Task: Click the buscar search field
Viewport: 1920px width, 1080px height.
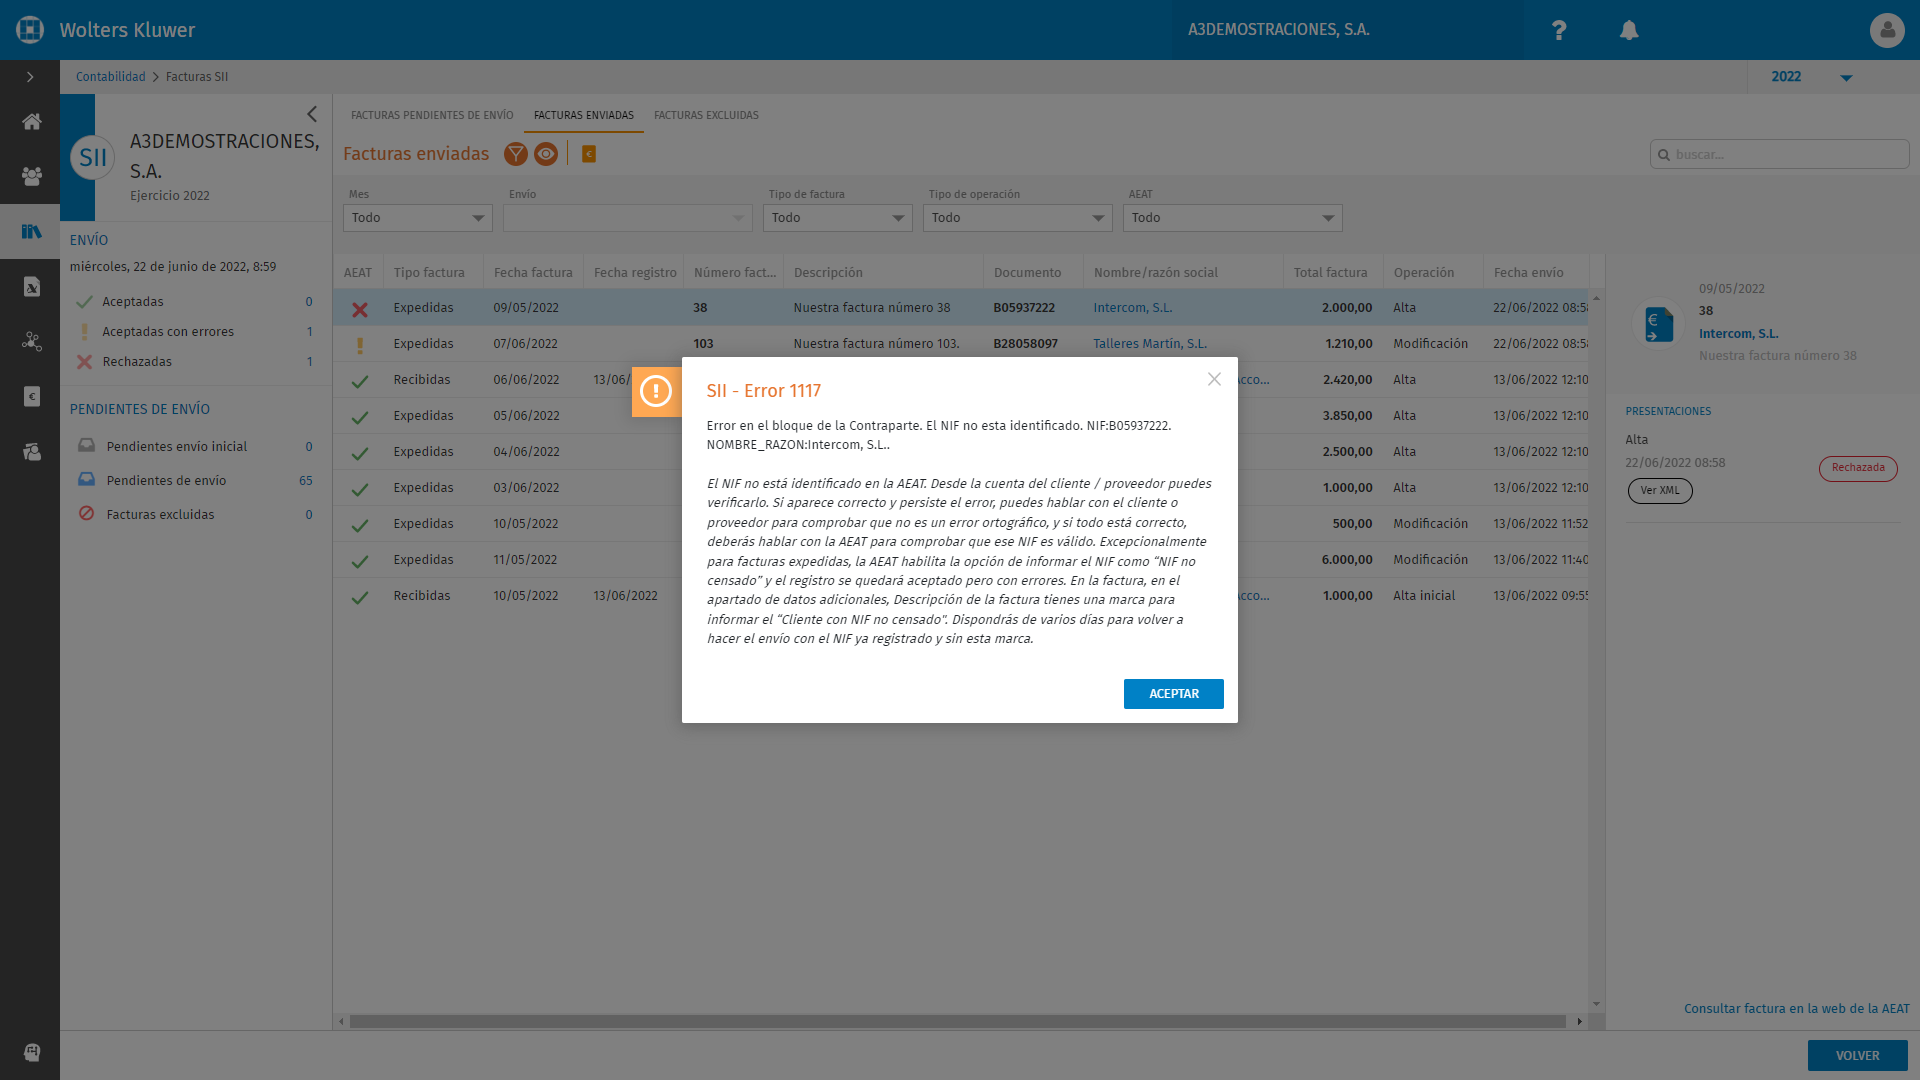Action: (x=1780, y=155)
